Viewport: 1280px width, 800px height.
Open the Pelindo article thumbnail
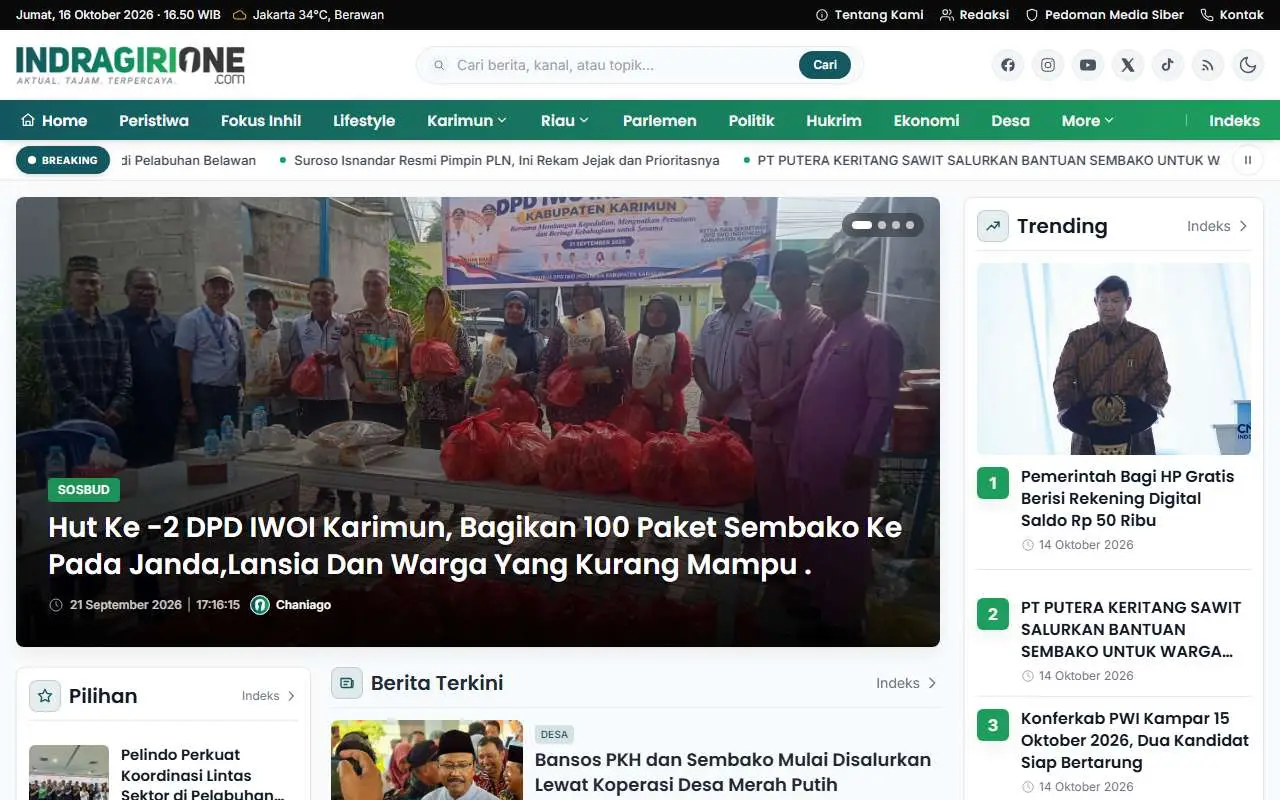pos(69,772)
